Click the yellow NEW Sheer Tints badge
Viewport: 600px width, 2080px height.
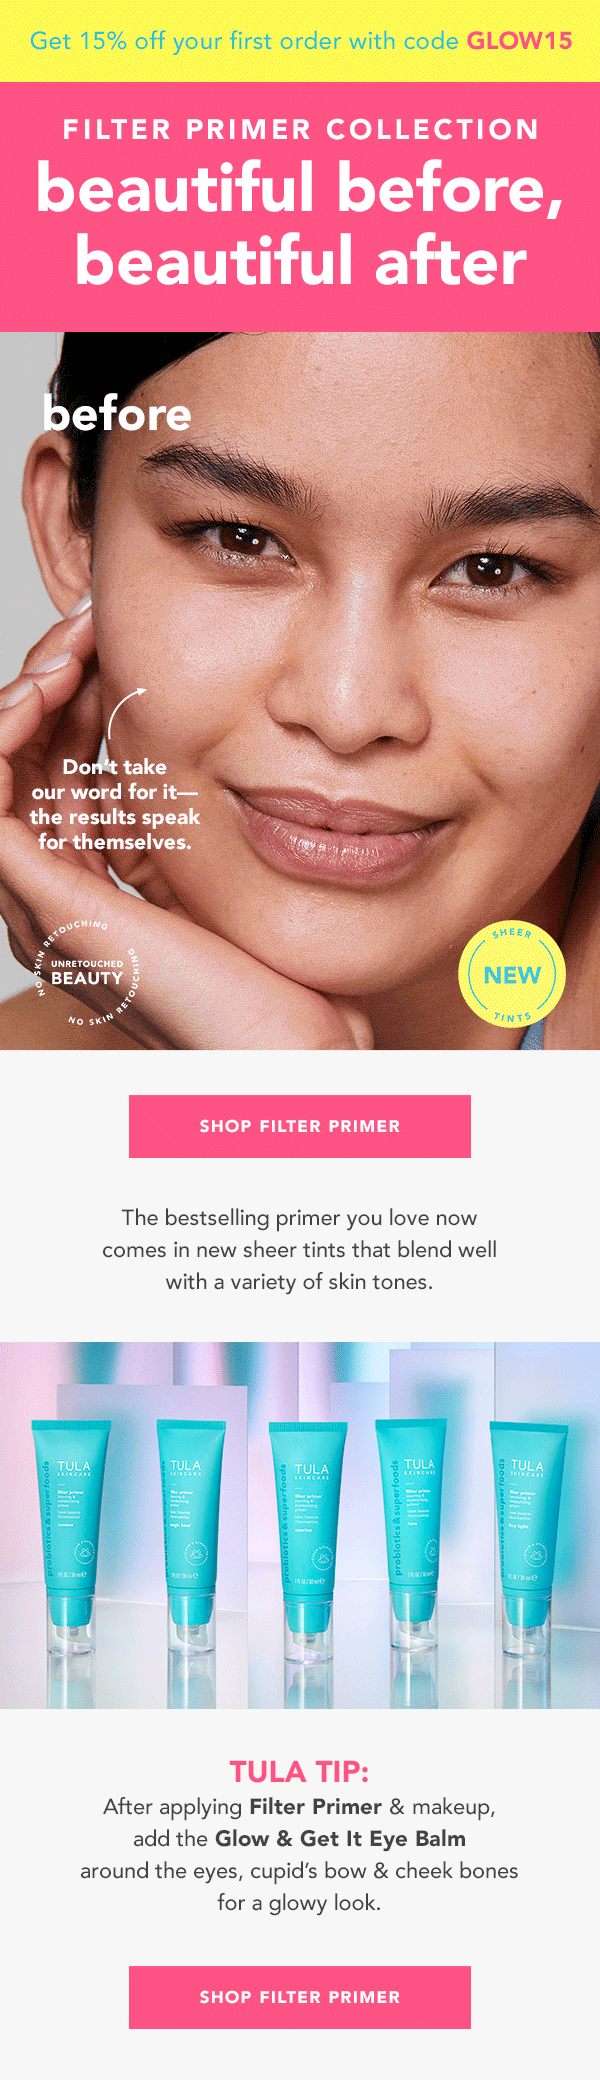[x=512, y=975]
